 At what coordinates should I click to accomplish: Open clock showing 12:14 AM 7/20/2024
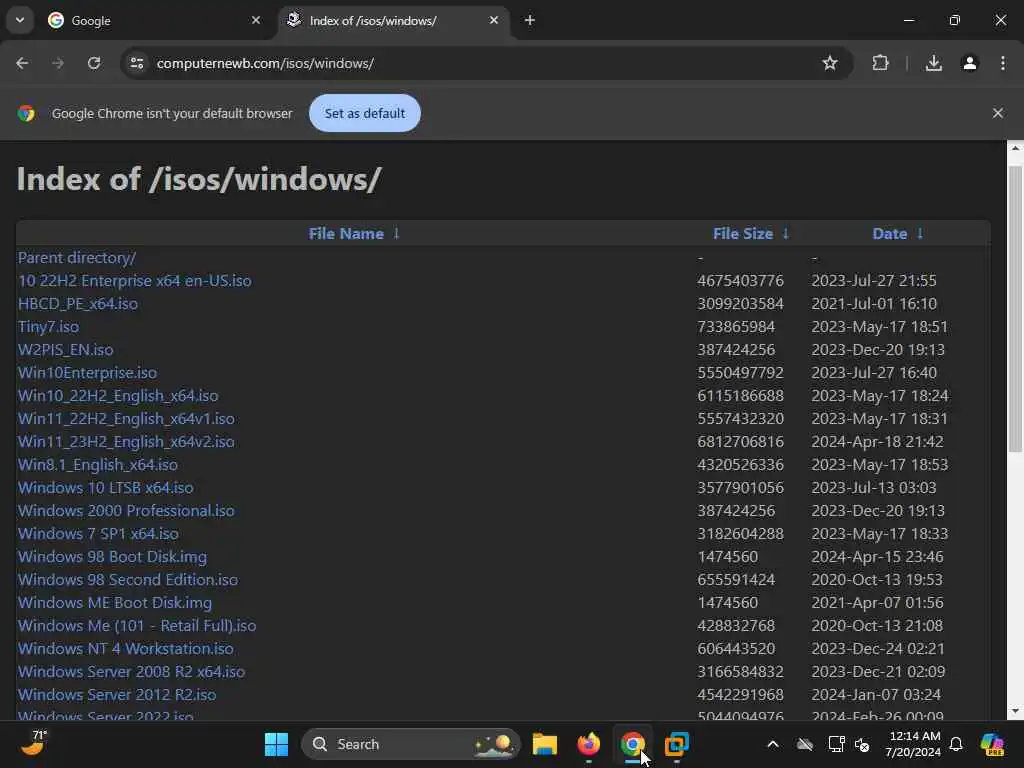(913, 744)
